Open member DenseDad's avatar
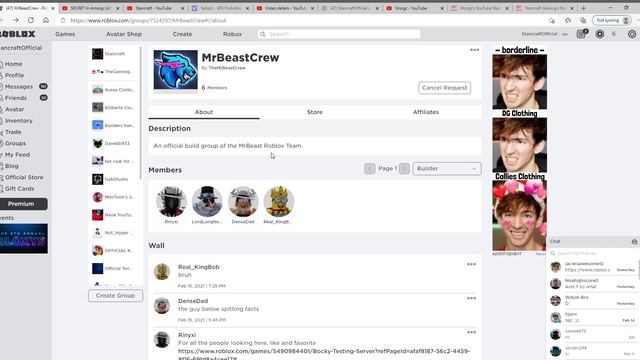The width and height of the screenshot is (640, 360). tap(243, 201)
